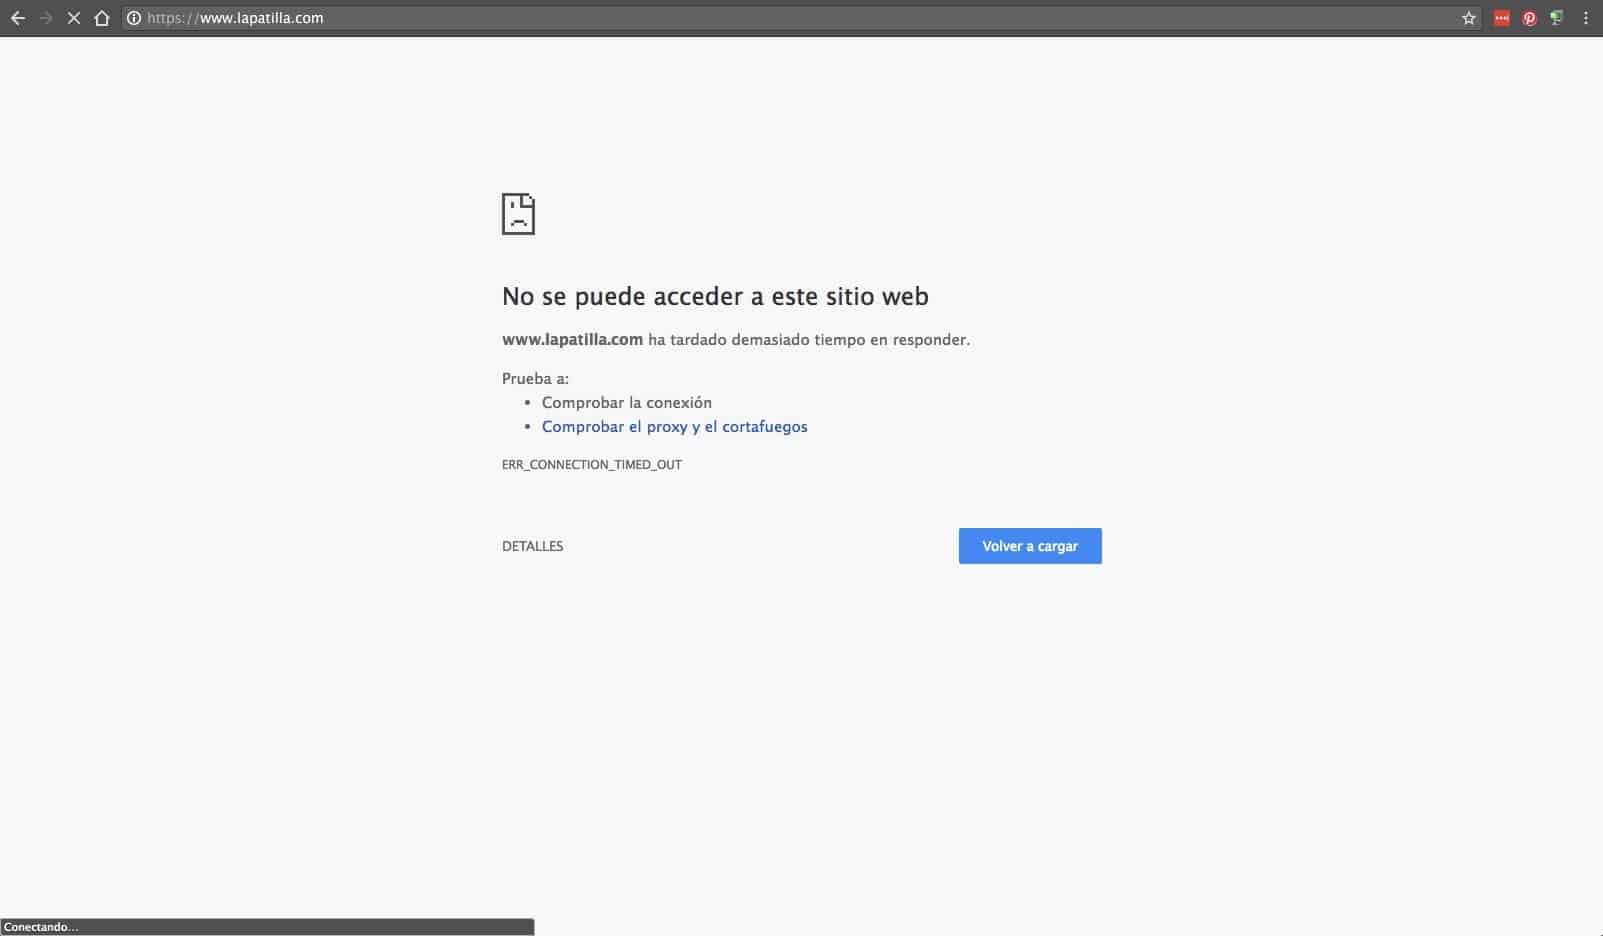Click the 'Conectando…' status bar text
The width and height of the screenshot is (1603, 936).
pos(41,927)
